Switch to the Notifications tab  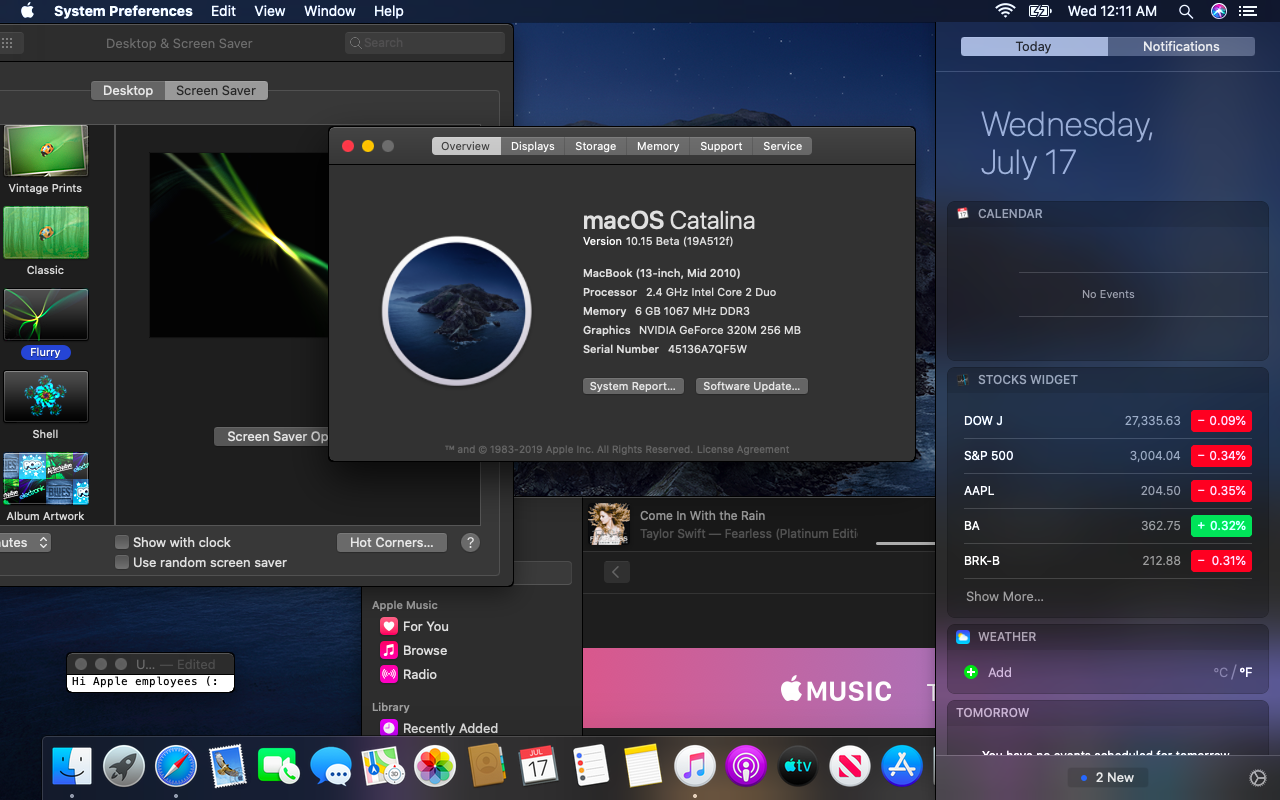1181,46
